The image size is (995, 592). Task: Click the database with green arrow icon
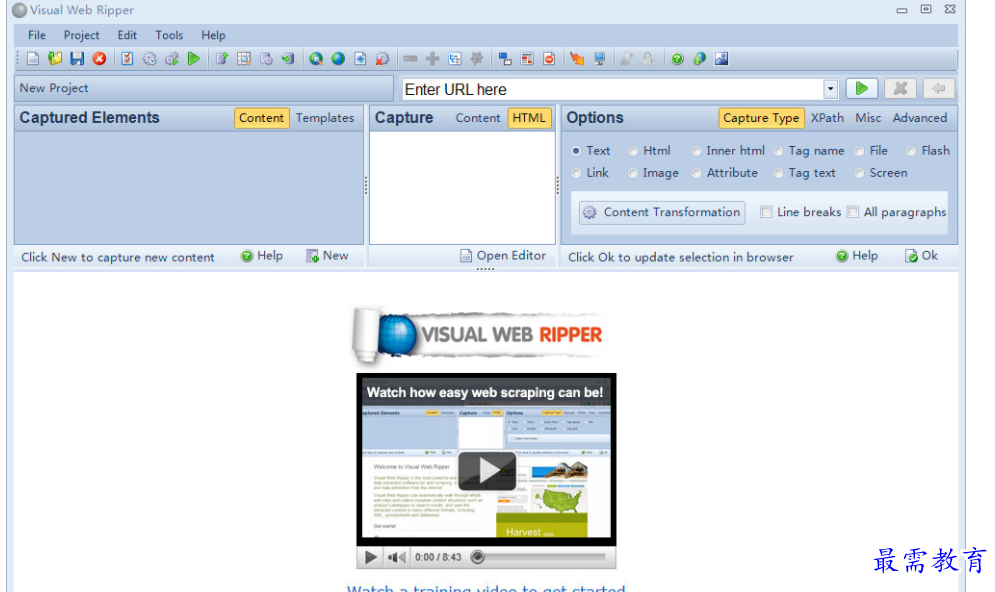click(288, 59)
